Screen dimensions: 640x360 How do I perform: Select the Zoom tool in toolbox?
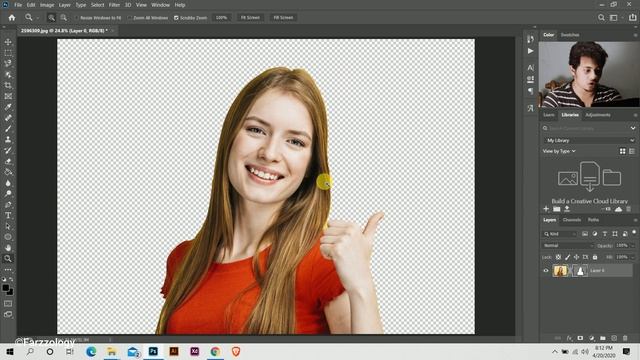click(x=8, y=258)
